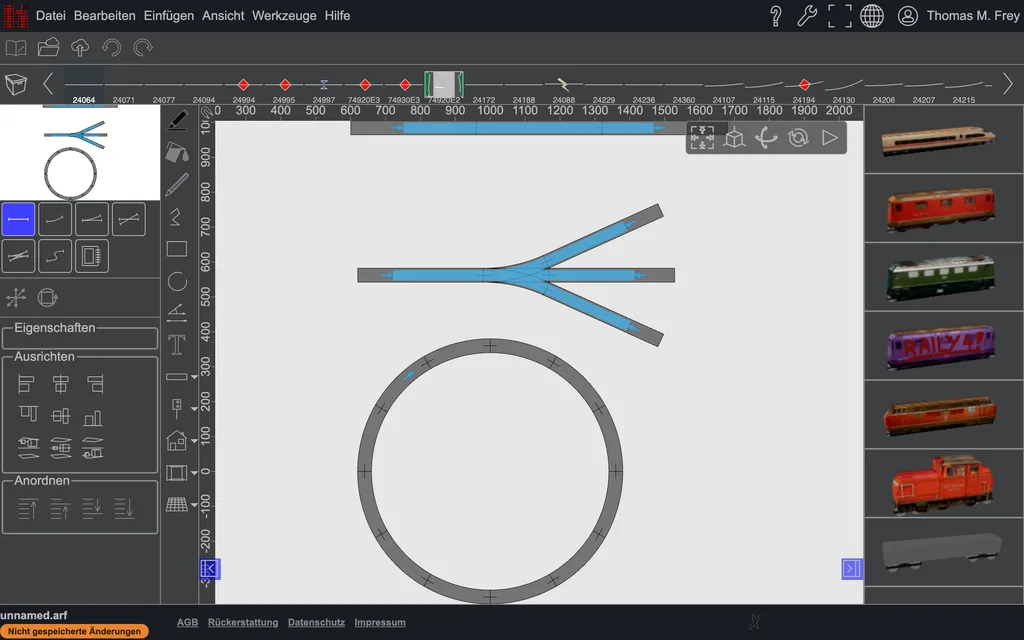Collapse the left panel with blue arrow

tap(210, 569)
